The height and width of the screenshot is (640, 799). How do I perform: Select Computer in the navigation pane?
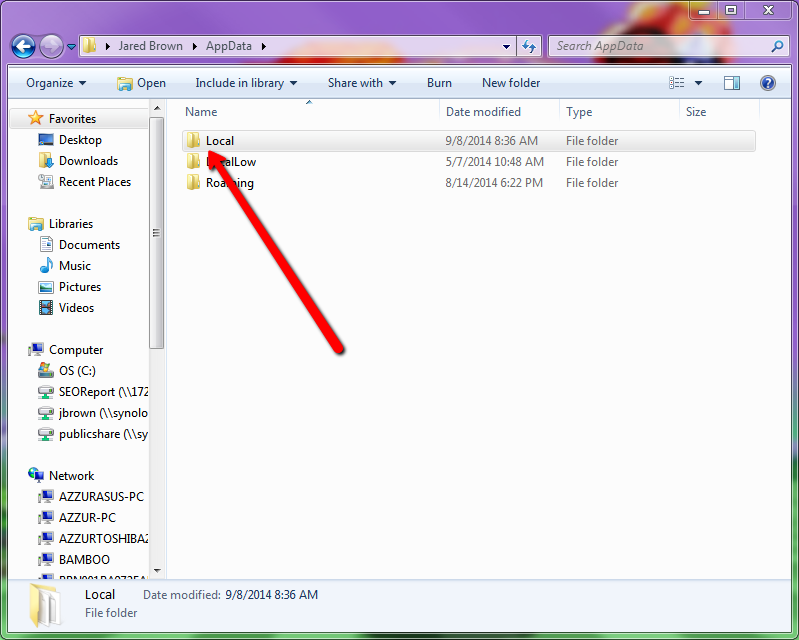76,350
